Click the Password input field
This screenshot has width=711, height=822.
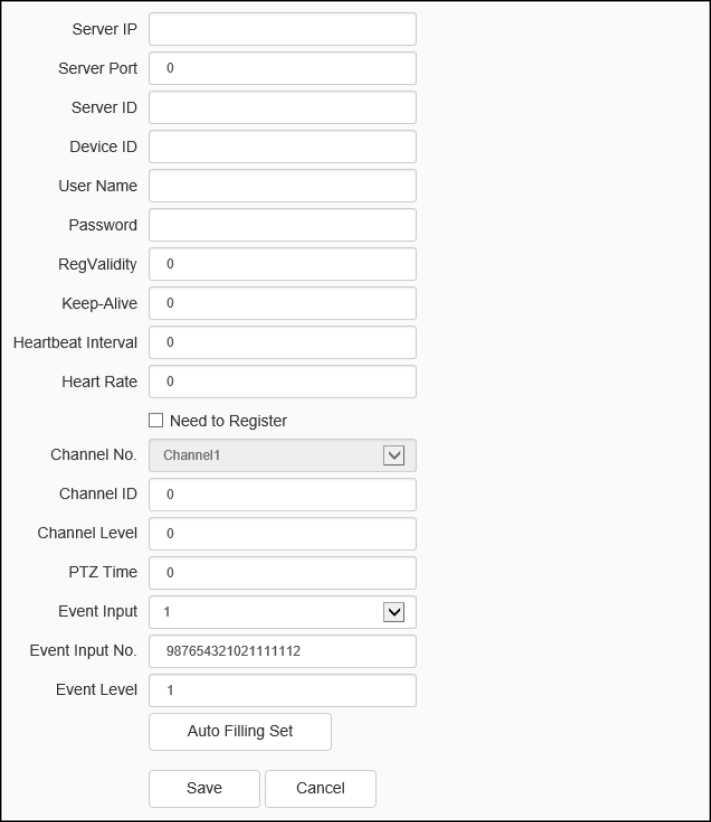pyautogui.click(x=282, y=224)
